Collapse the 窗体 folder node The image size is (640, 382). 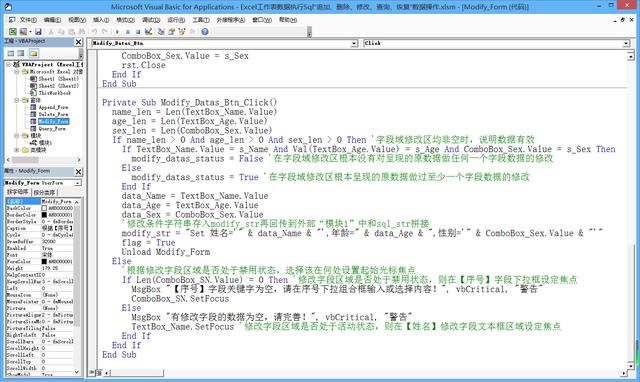pos(17,100)
